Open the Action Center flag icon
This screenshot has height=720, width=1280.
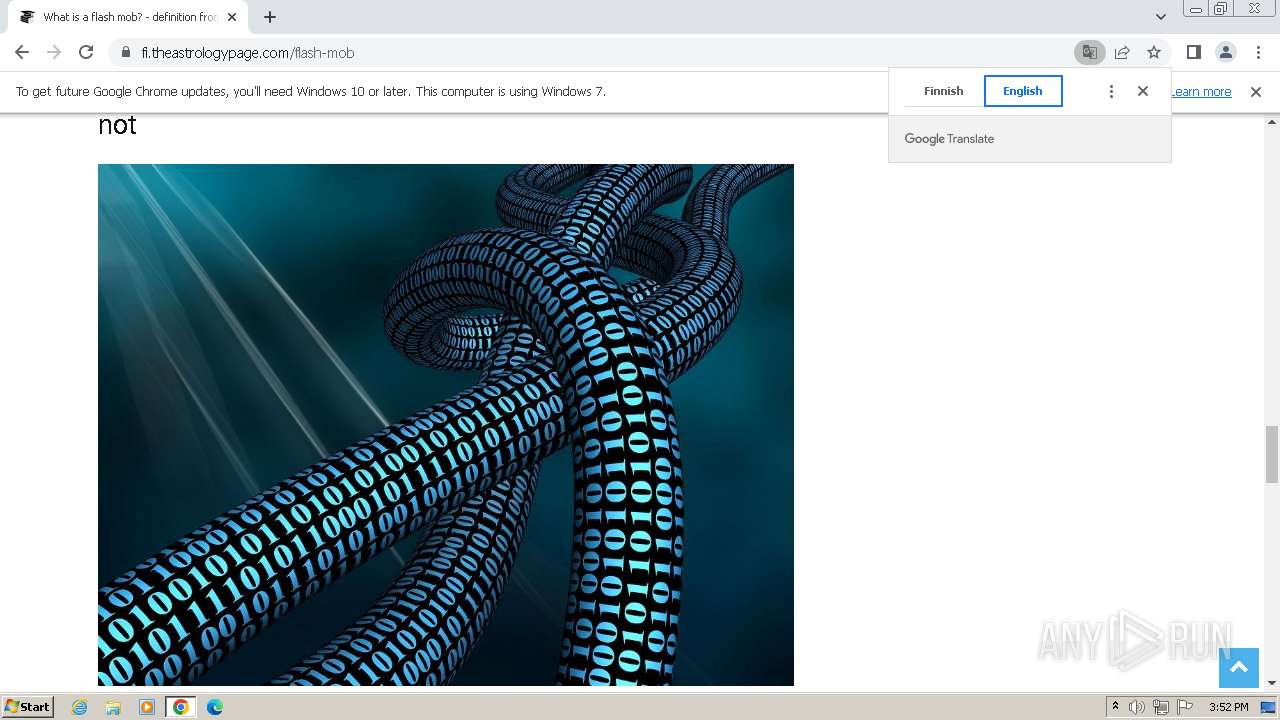click(x=1185, y=707)
